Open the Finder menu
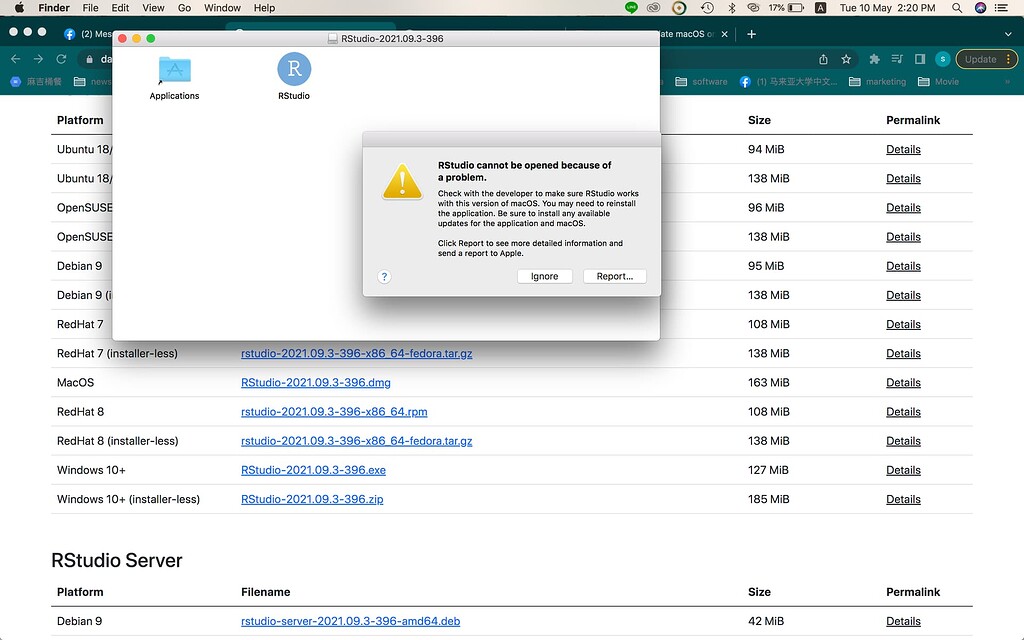1024x640 pixels. (x=54, y=8)
